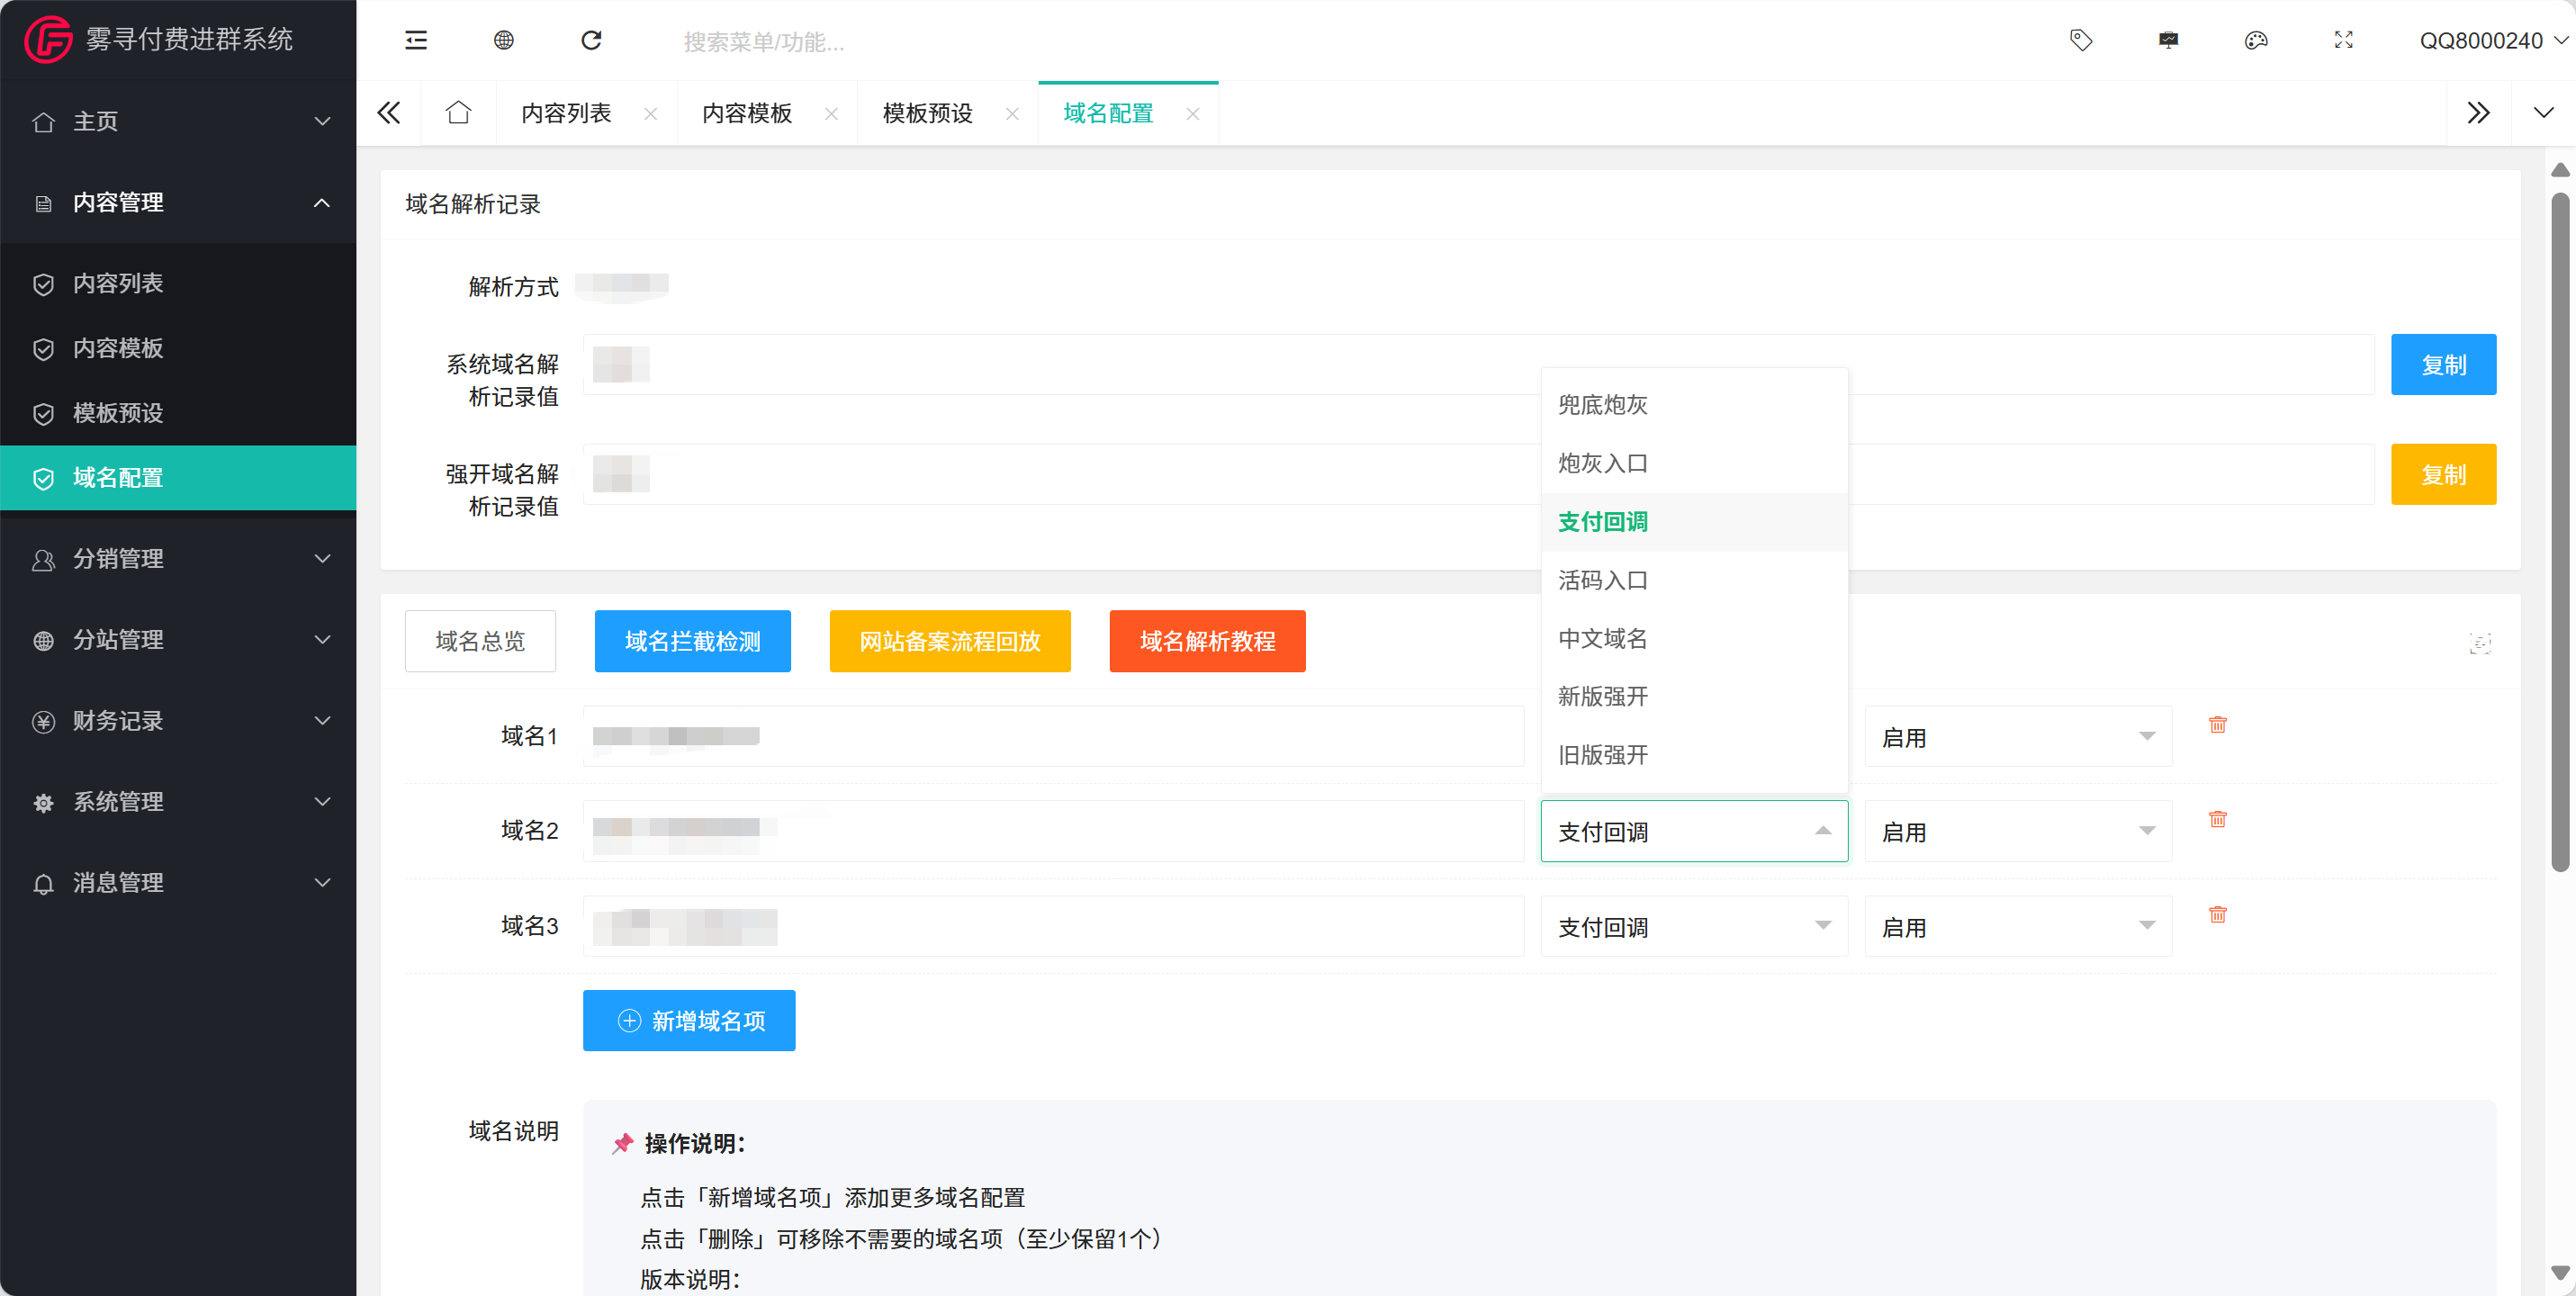Image resolution: width=2576 pixels, height=1296 pixels.
Task: Close the 域名配置 tab
Action: click(1193, 114)
